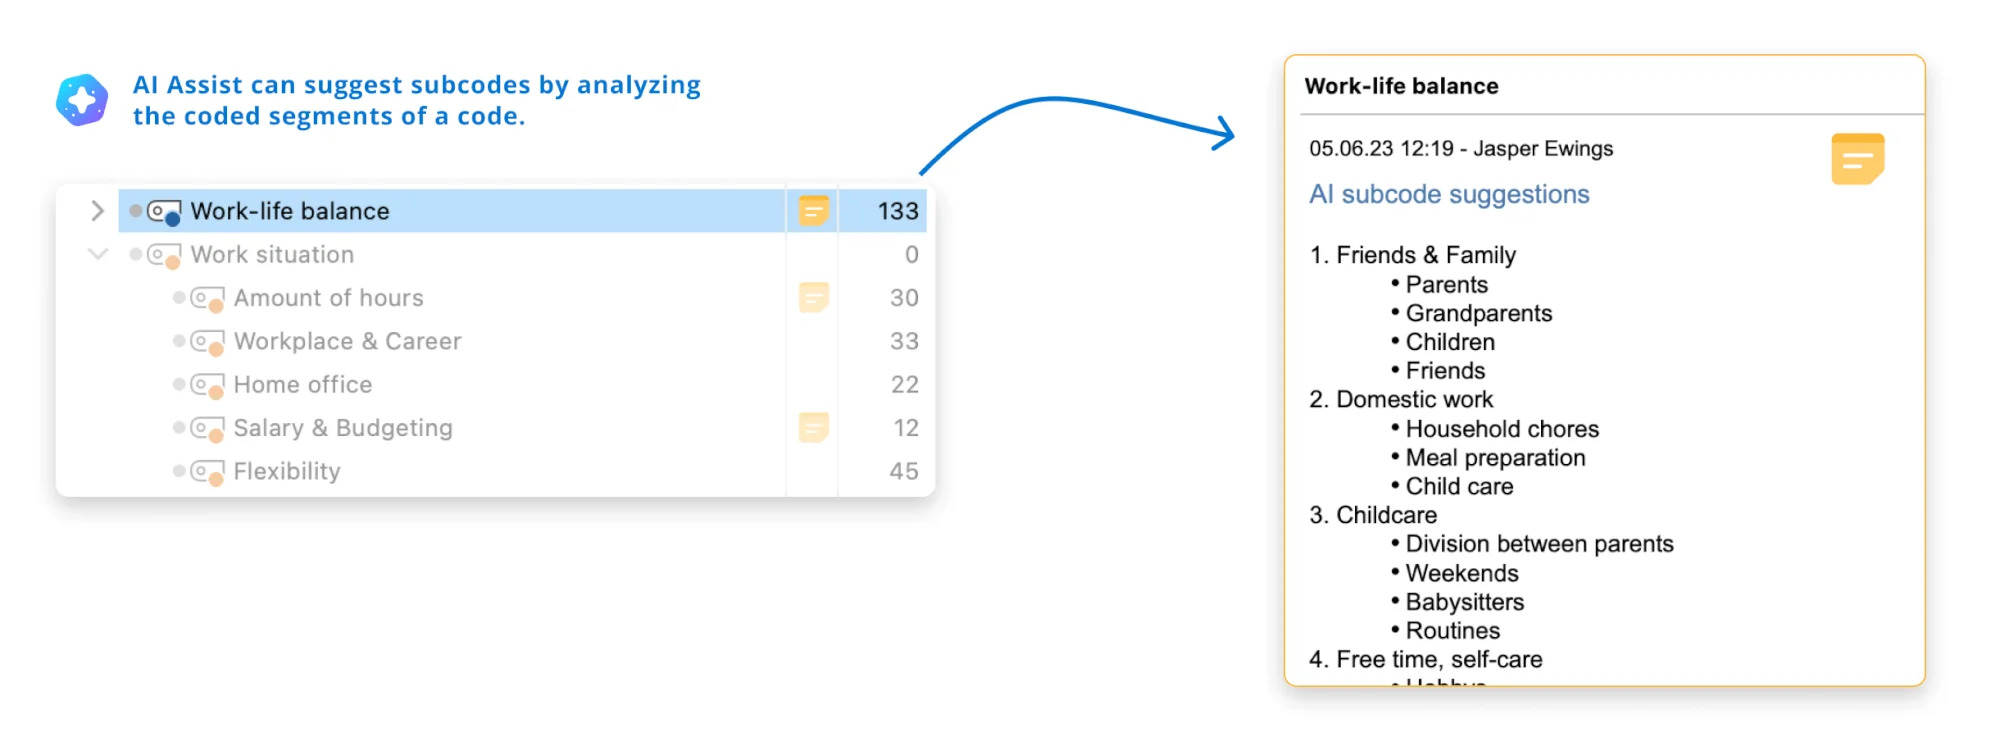2000x746 pixels.
Task: Expand the Work-life balance code
Action: (x=97, y=211)
